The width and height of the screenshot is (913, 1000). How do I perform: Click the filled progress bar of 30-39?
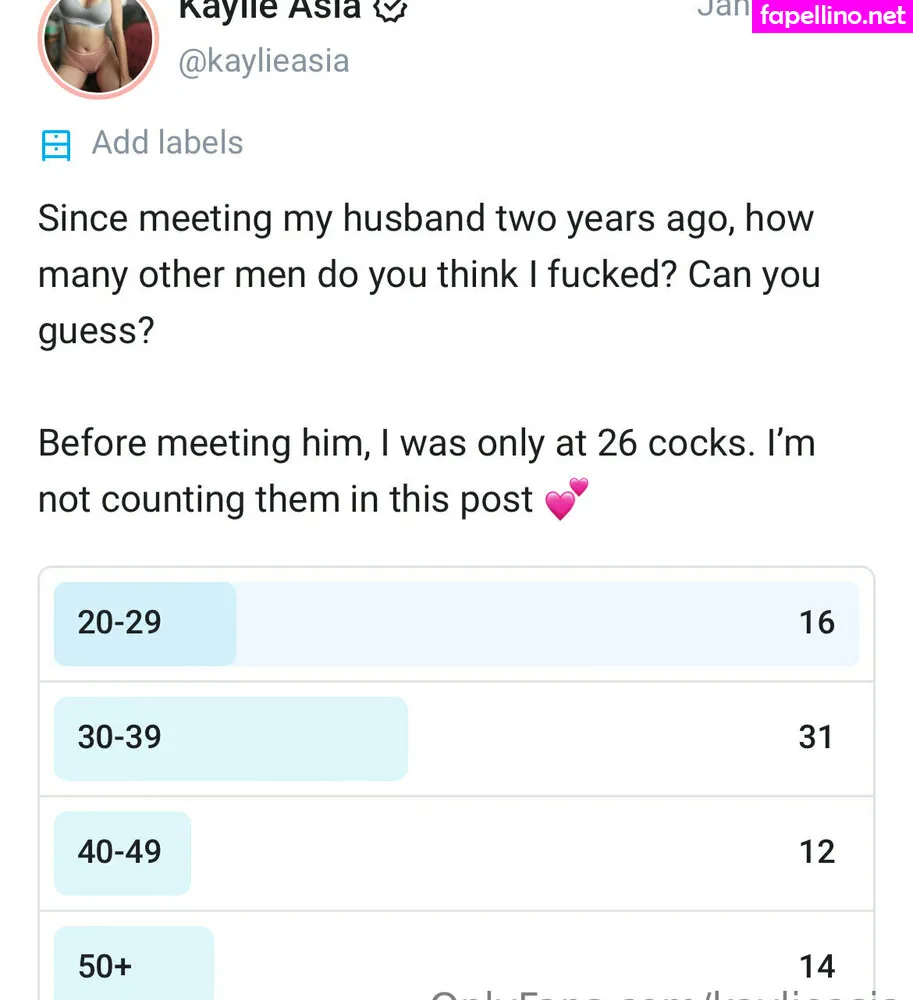(x=231, y=739)
